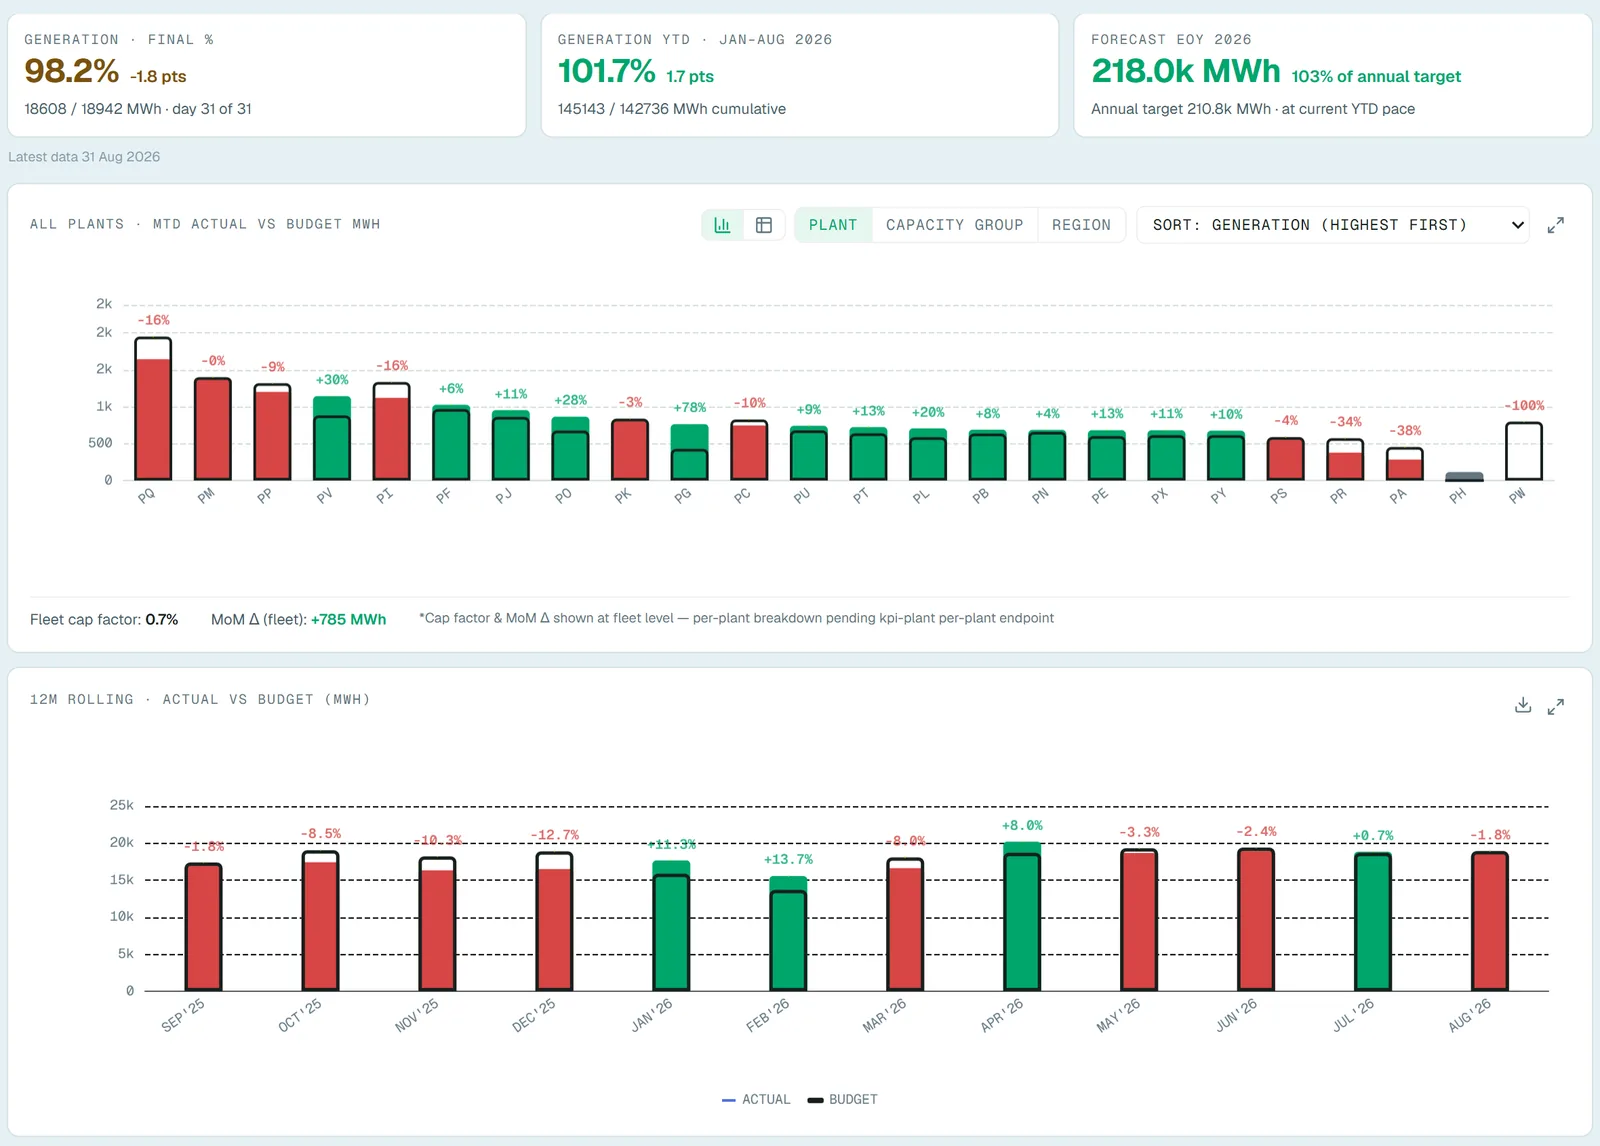Click the "103% of annual target" text

coord(1376,77)
